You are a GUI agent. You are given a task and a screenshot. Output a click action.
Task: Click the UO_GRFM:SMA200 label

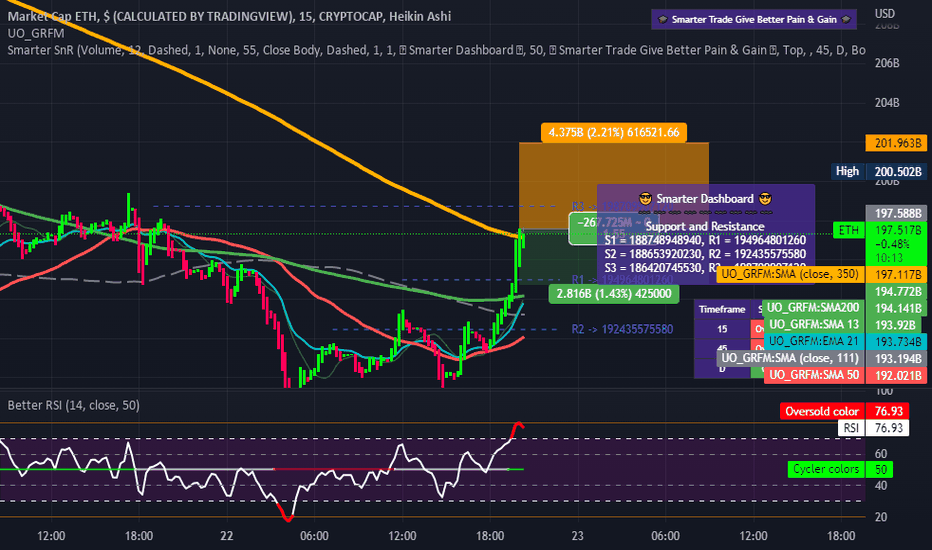coord(813,307)
